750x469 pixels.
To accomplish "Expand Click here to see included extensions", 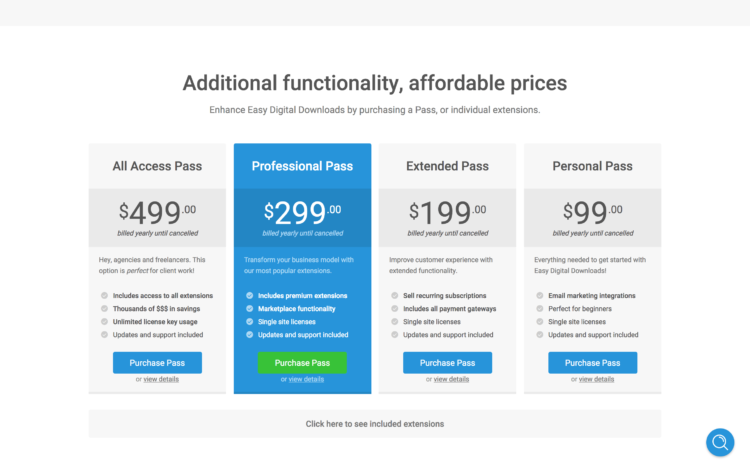I will tap(375, 424).
